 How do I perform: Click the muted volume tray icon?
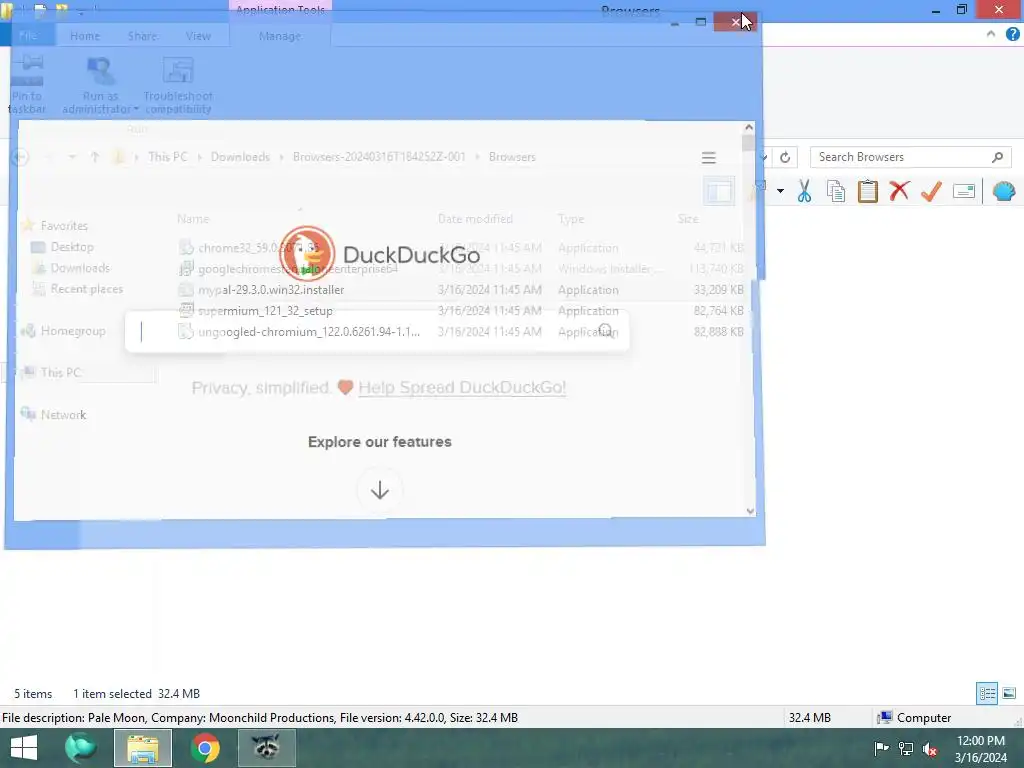point(930,748)
